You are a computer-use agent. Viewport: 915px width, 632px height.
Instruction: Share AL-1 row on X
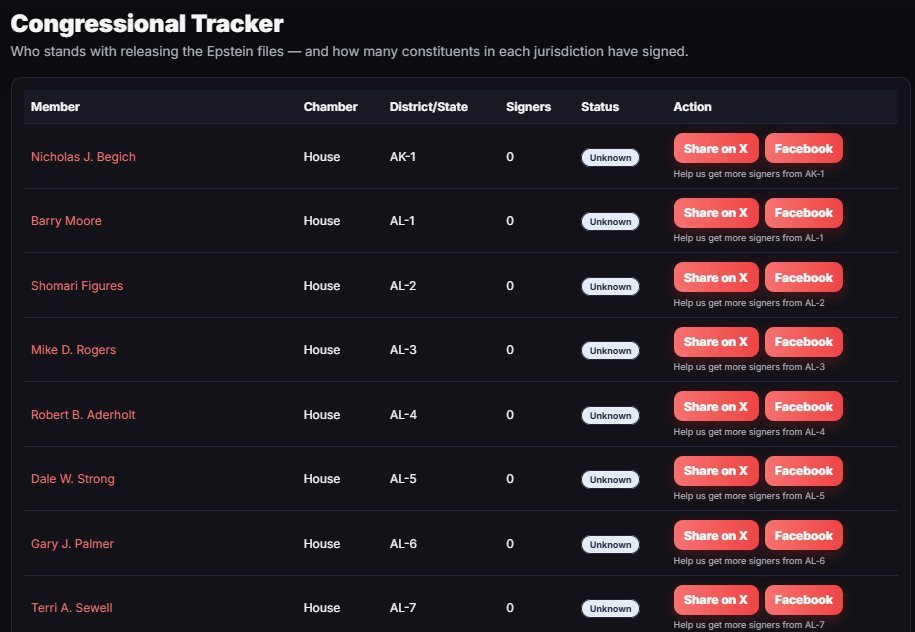pyautogui.click(x=716, y=213)
